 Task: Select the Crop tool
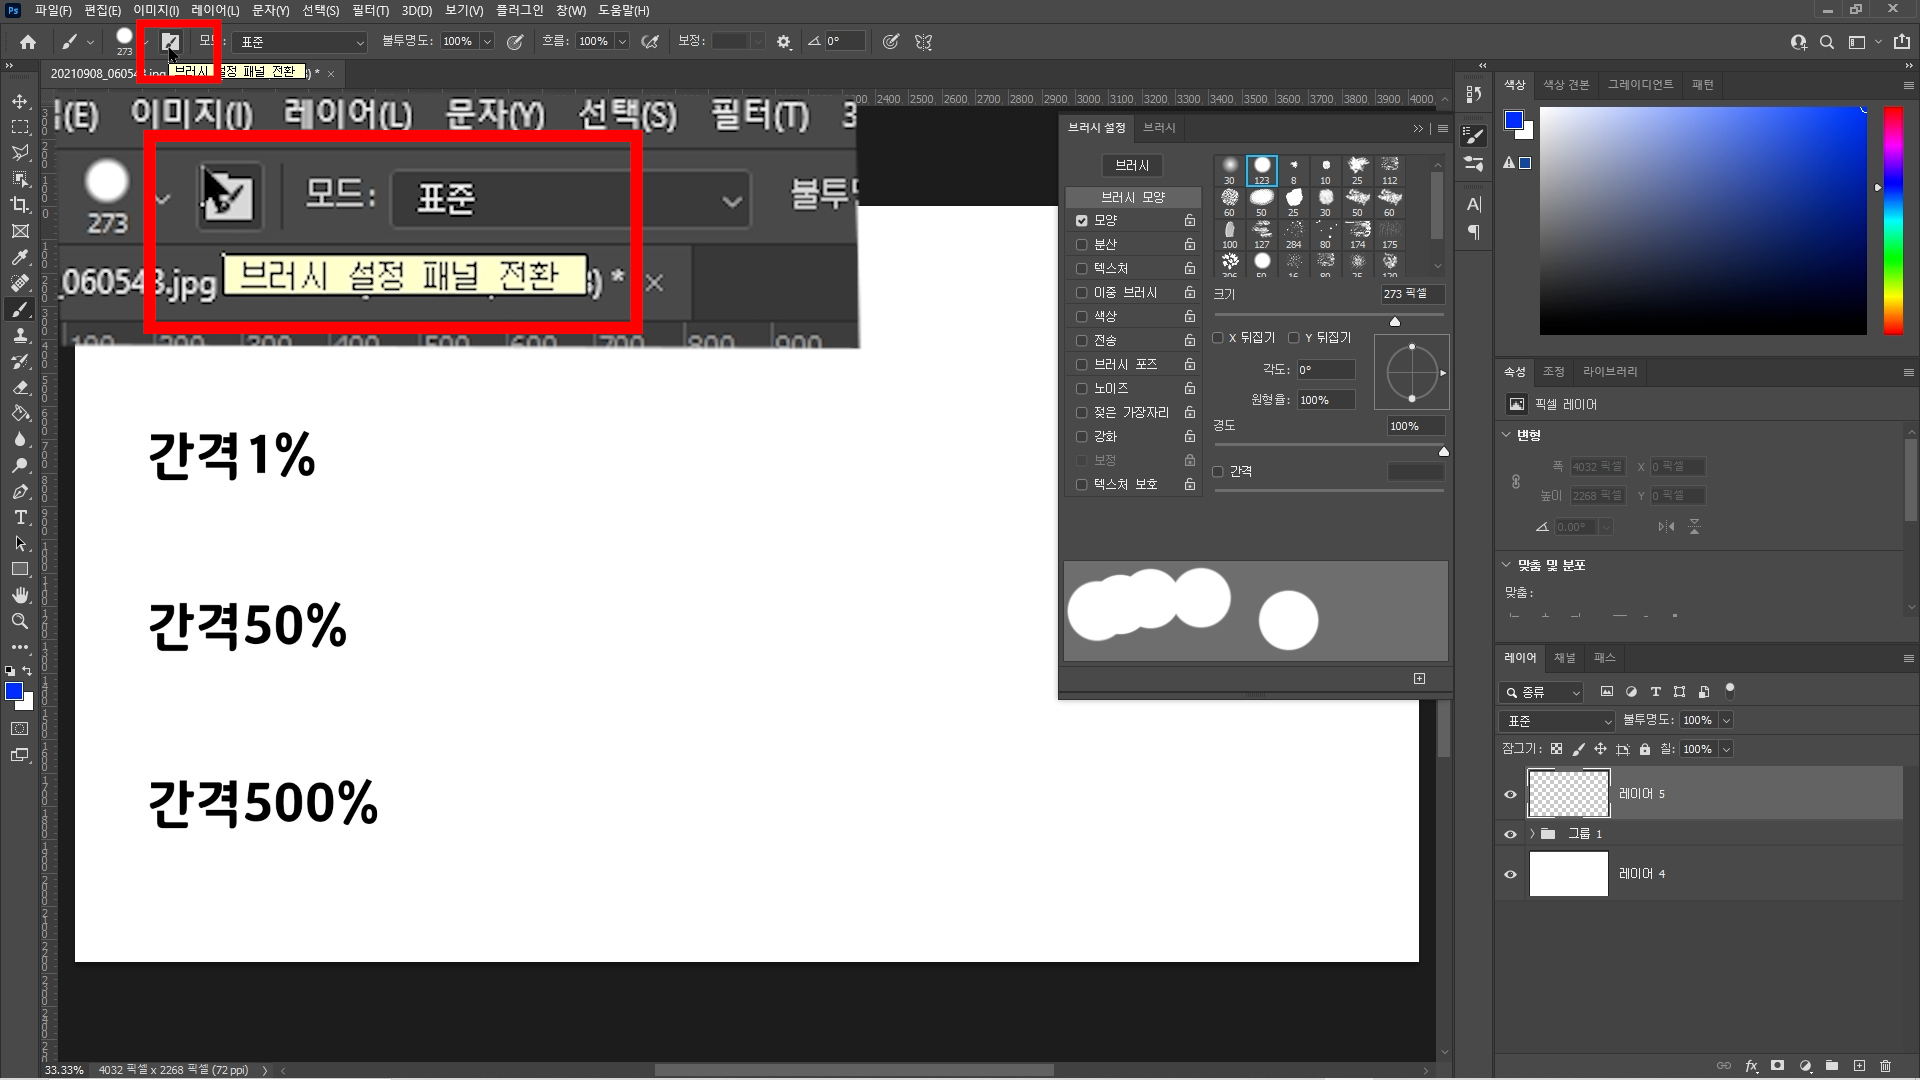tap(20, 205)
